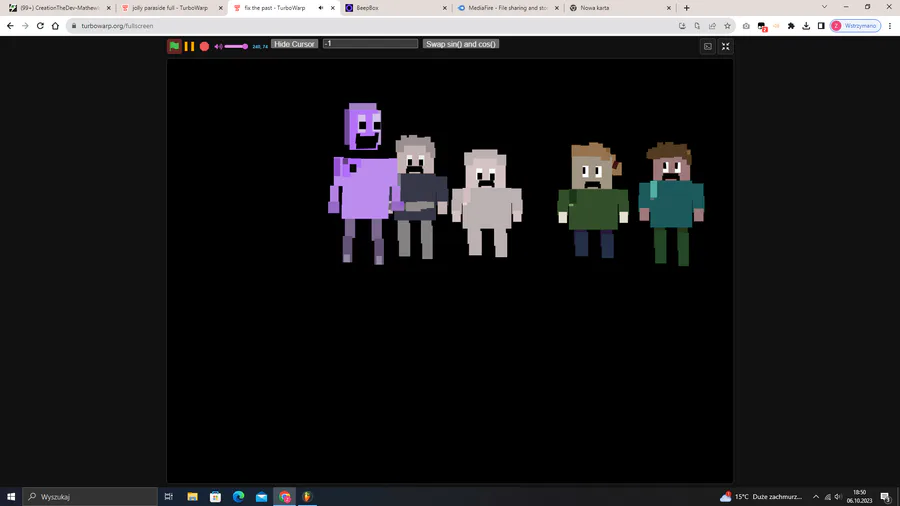The width and height of the screenshot is (900, 506).
Task: Close the jolly paraside tab
Action: 220,8
